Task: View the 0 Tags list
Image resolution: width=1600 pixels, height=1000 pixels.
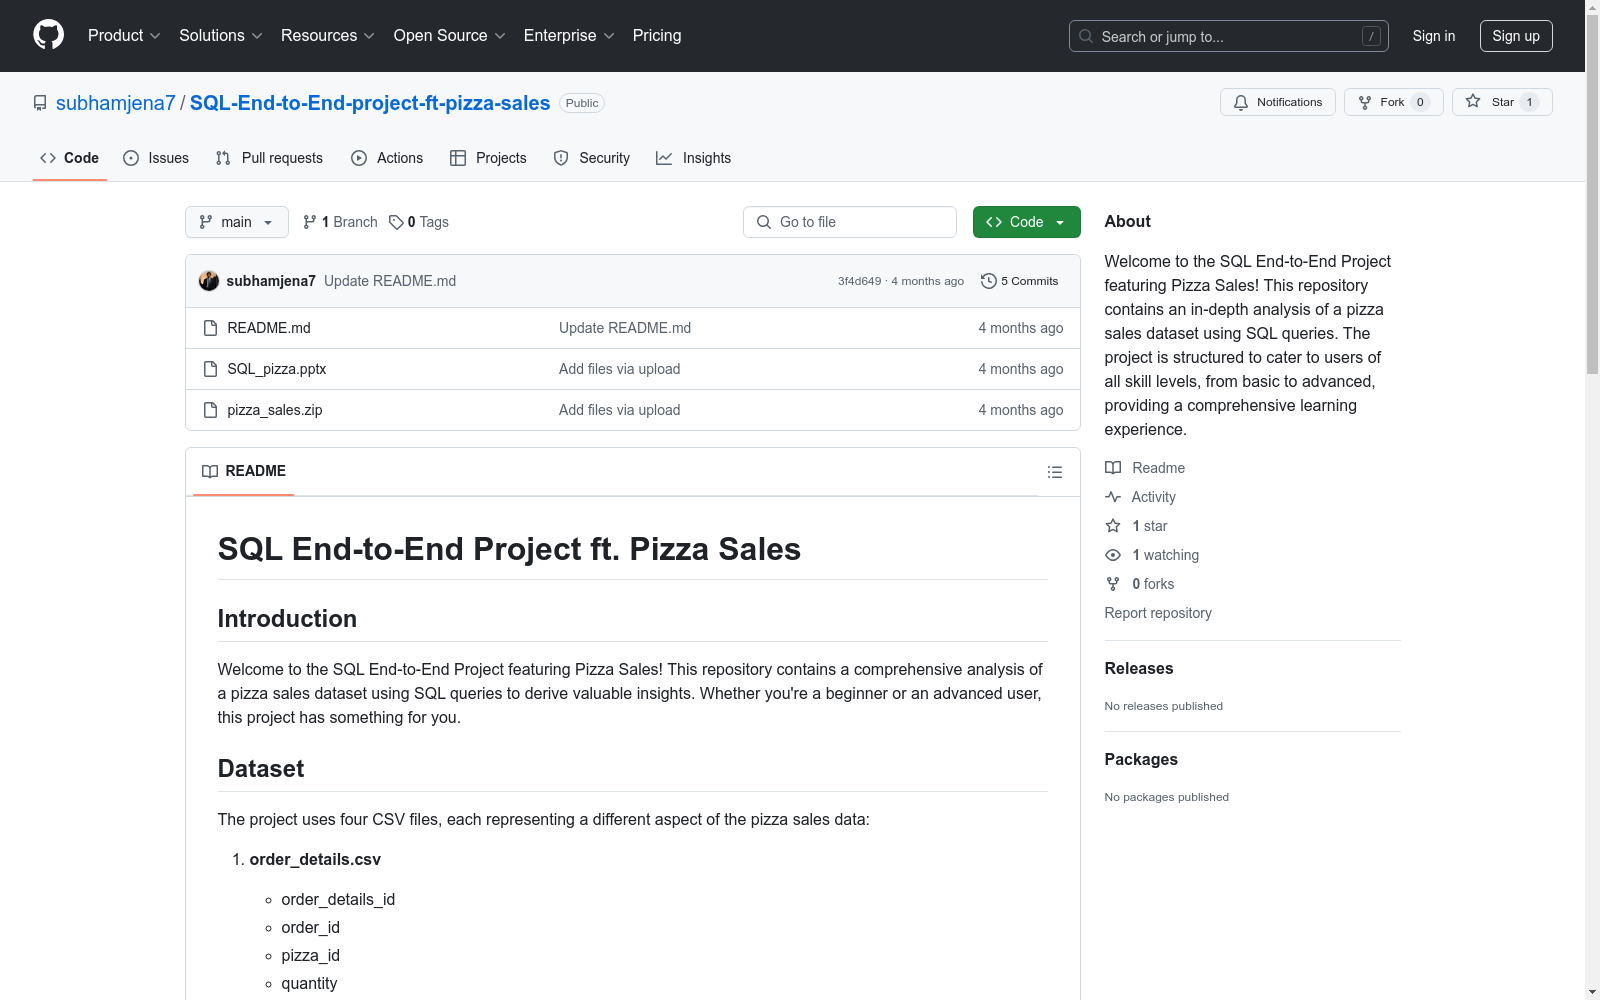Action: tap(419, 222)
